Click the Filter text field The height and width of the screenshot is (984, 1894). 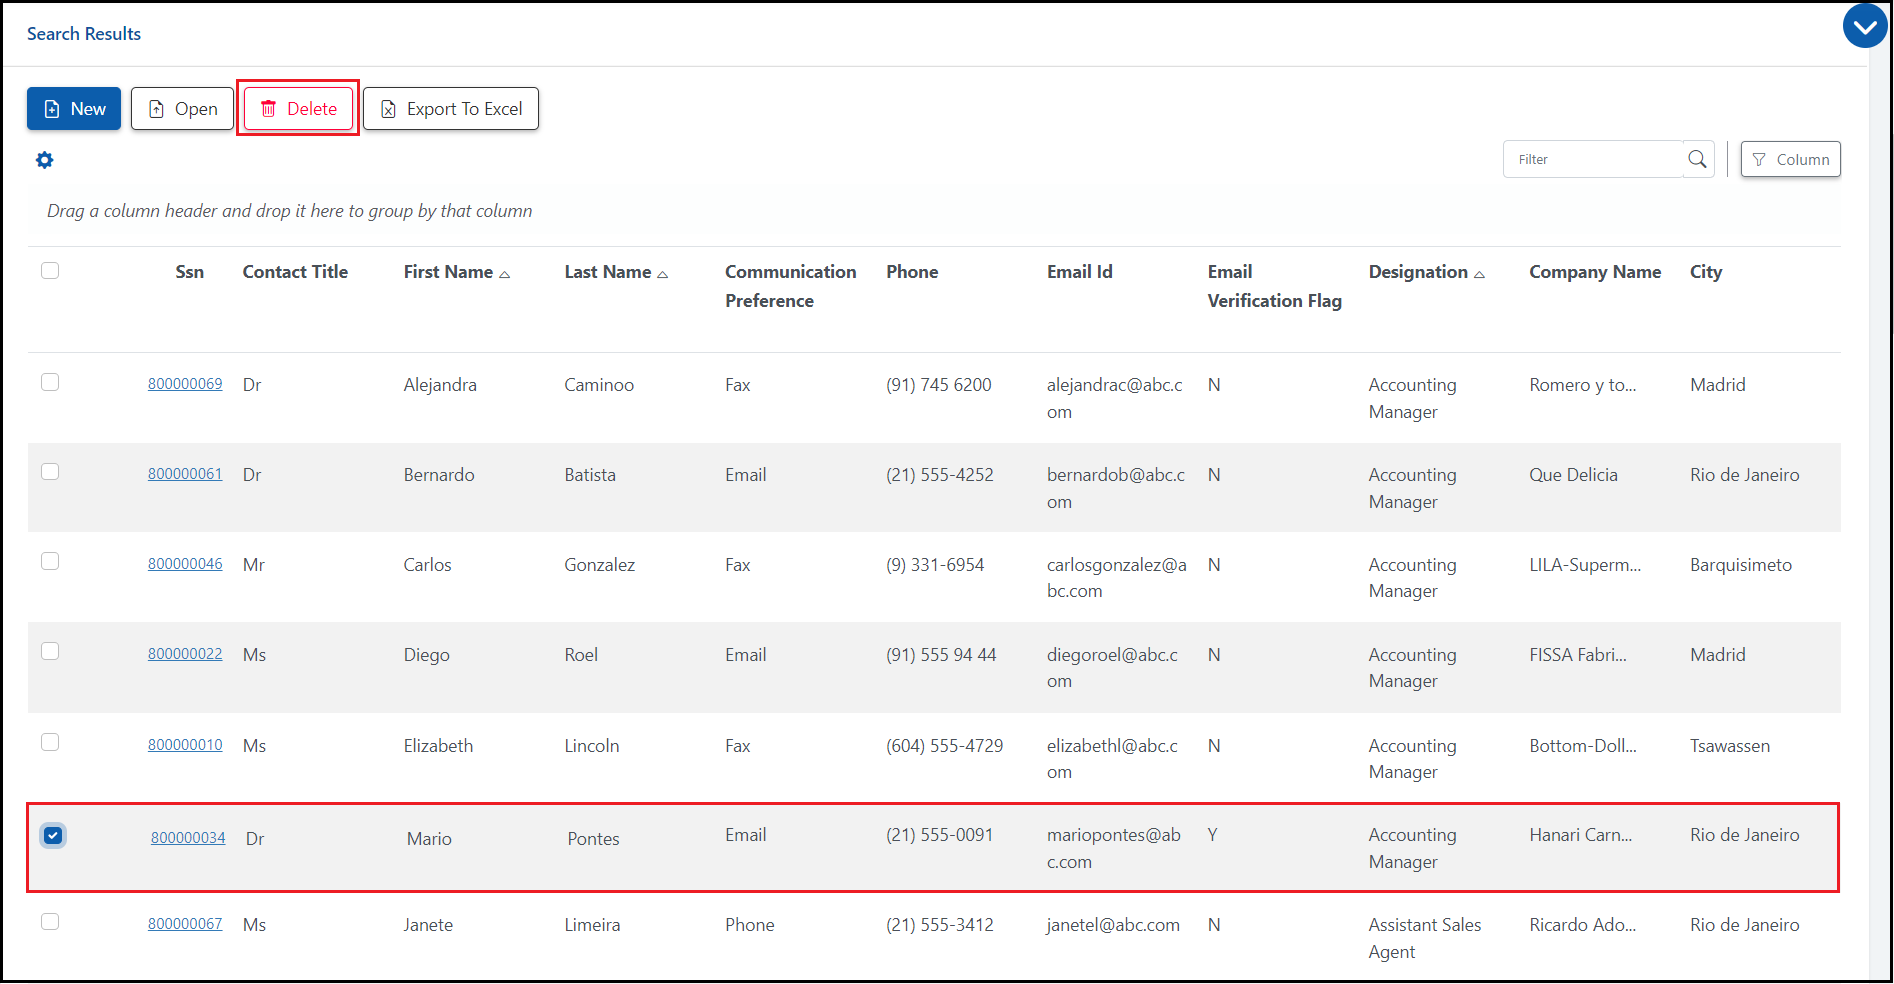coord(1592,159)
